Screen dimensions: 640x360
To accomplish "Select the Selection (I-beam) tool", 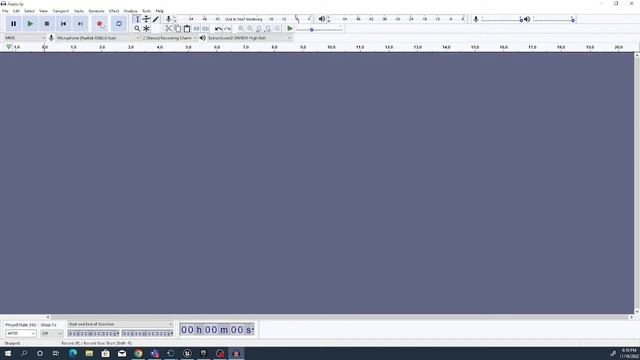I will pyautogui.click(x=137, y=19).
